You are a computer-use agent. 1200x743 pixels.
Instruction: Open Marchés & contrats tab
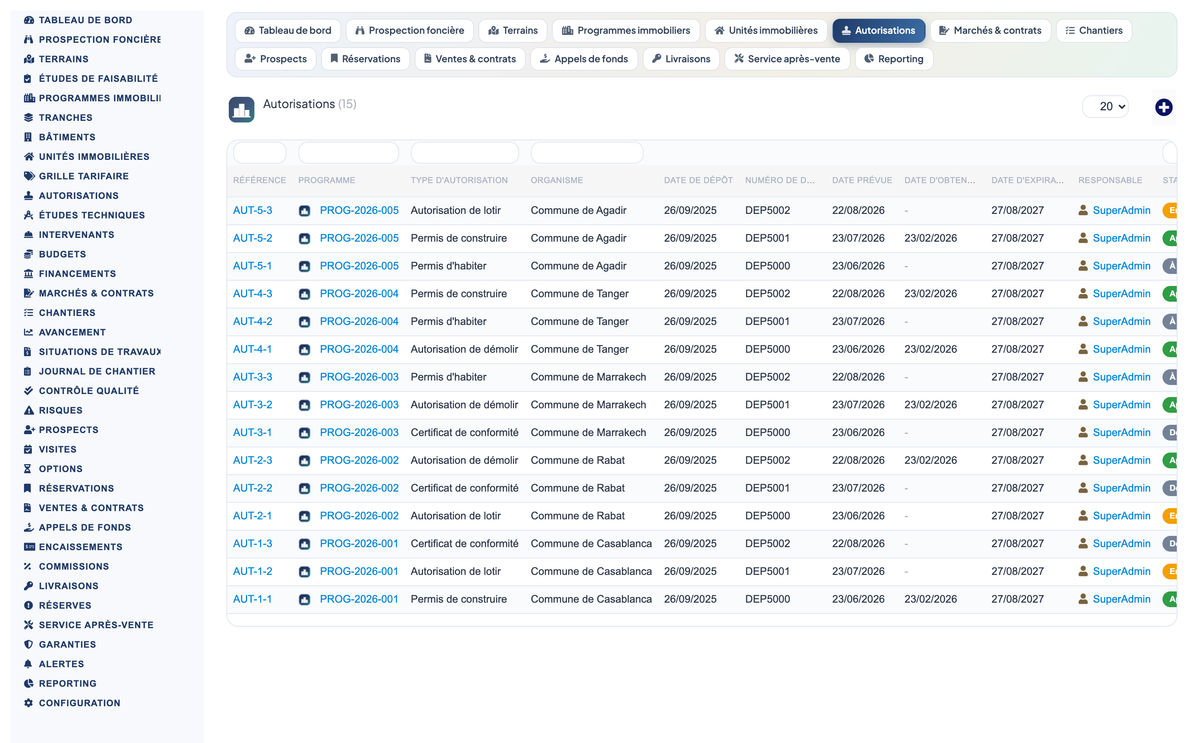[x=990, y=31]
